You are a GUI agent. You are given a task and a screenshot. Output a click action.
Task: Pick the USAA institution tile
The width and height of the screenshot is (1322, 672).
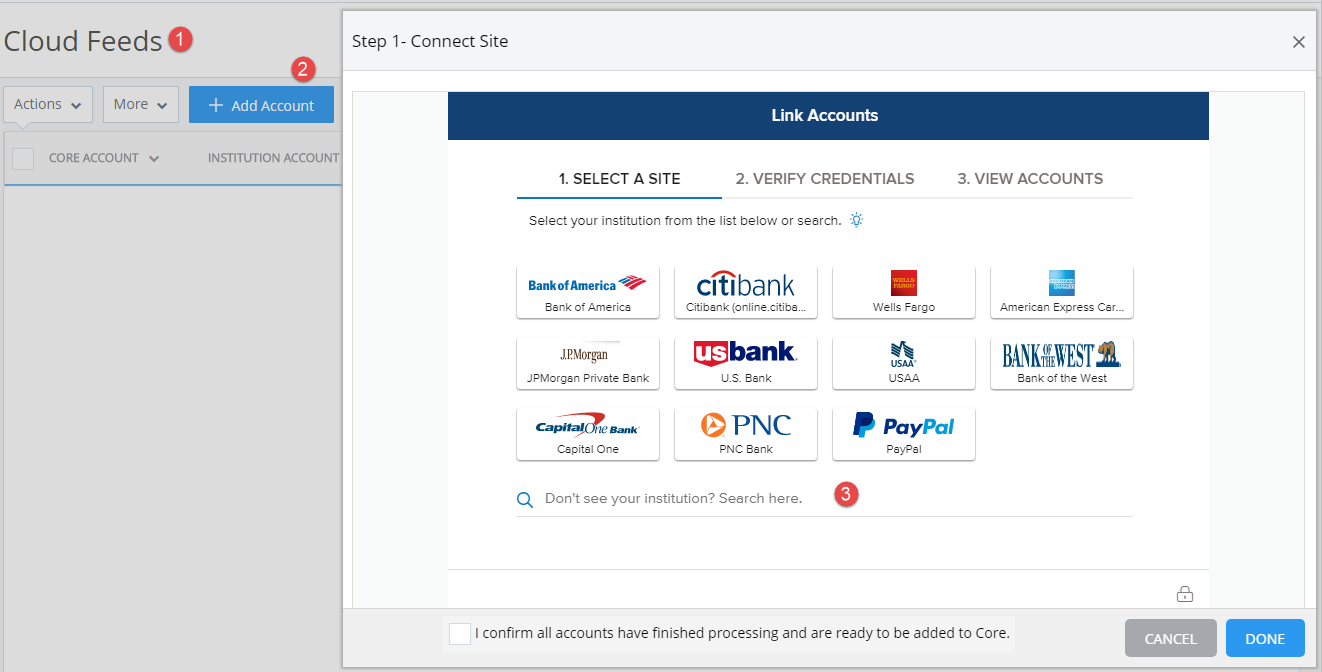click(x=904, y=363)
